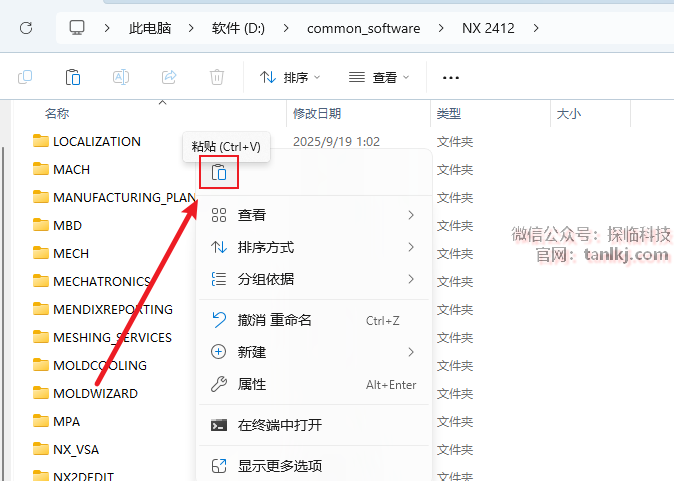The width and height of the screenshot is (674, 481).
Task: Expand chevron after 此电脑 in address bar
Action: click(191, 28)
